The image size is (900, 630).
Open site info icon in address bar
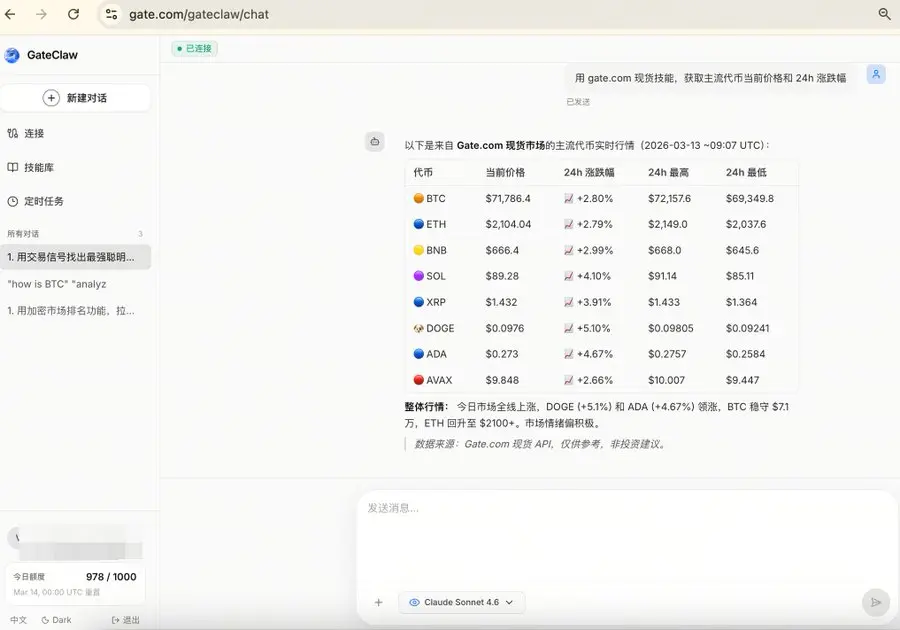pyautogui.click(x=111, y=14)
